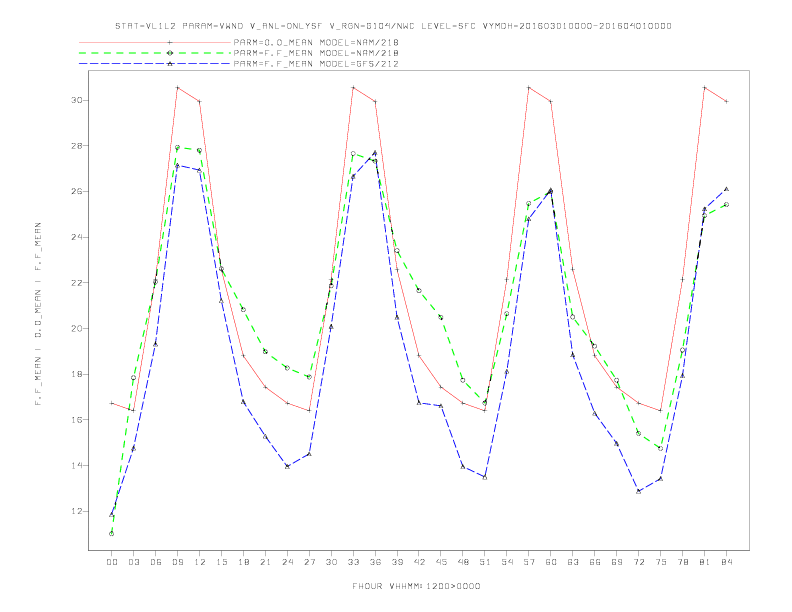Click blue triangle data point at hour 51

pos(485,477)
